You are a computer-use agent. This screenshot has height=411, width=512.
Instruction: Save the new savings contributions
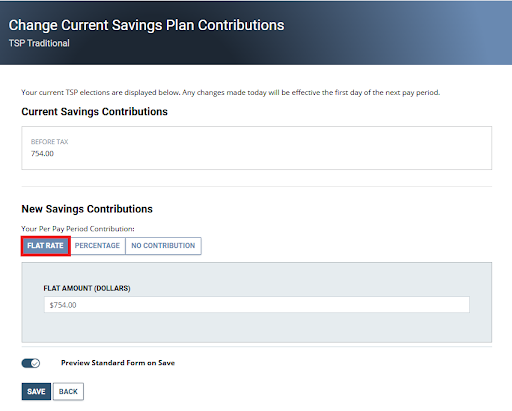pyautogui.click(x=36, y=391)
